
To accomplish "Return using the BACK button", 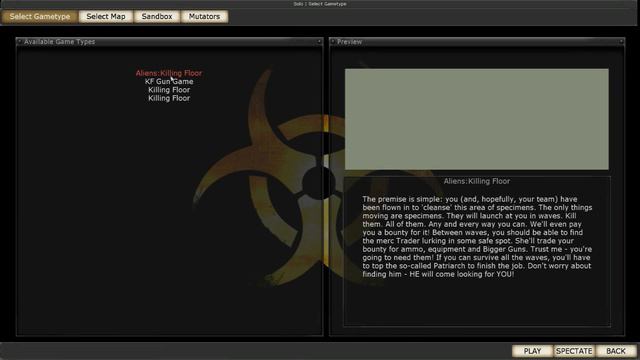I will point(616,351).
